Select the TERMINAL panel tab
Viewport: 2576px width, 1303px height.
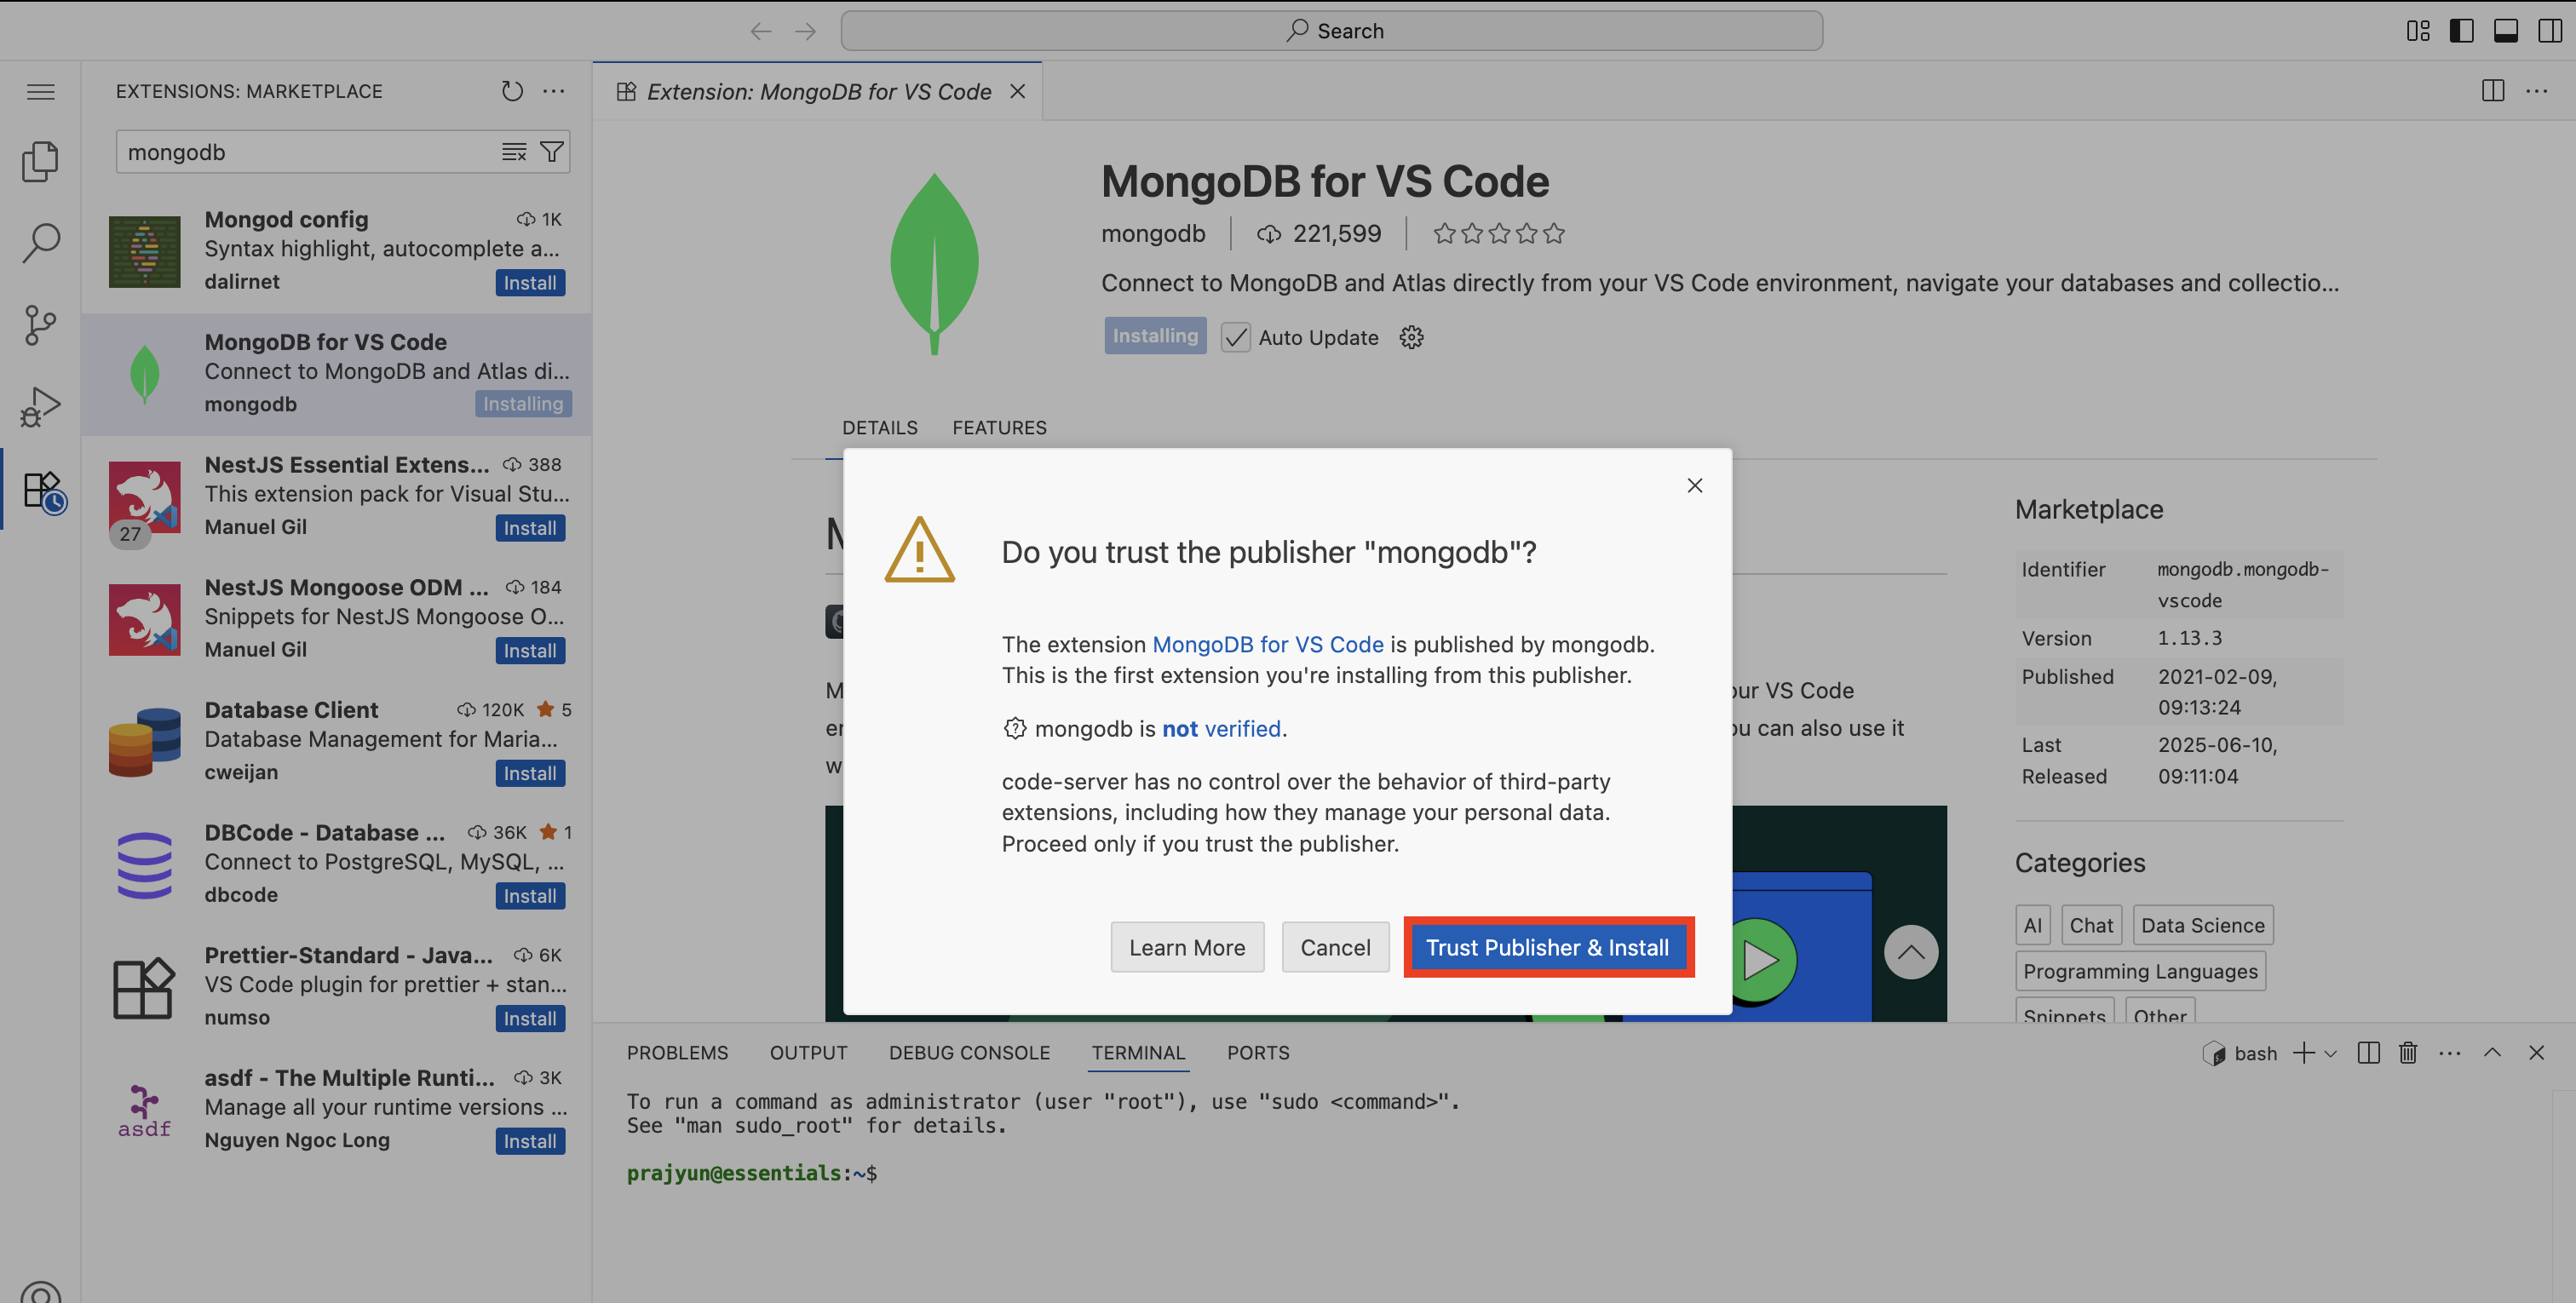pyautogui.click(x=1138, y=1052)
